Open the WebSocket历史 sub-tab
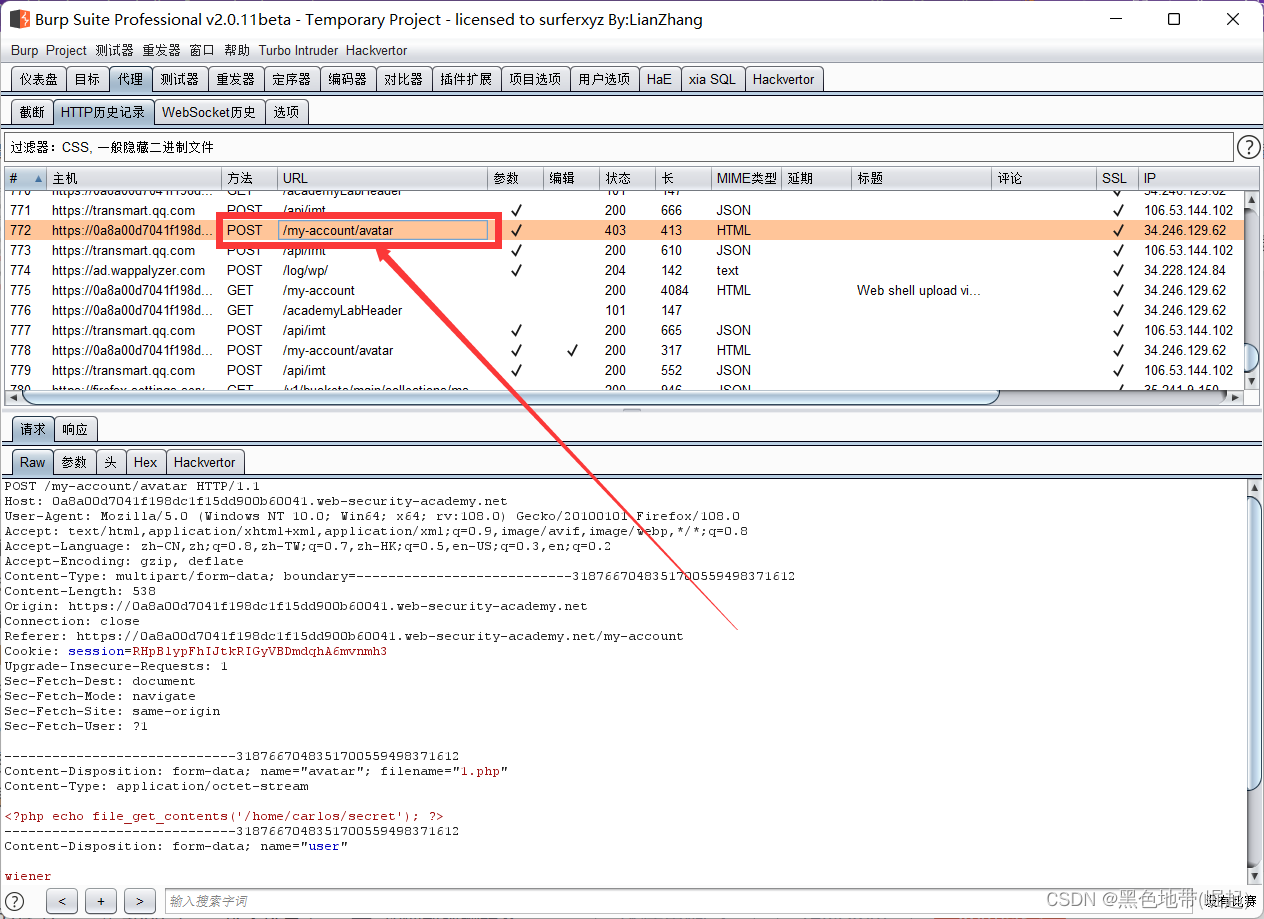Image resolution: width=1264 pixels, height=919 pixels. pos(209,112)
